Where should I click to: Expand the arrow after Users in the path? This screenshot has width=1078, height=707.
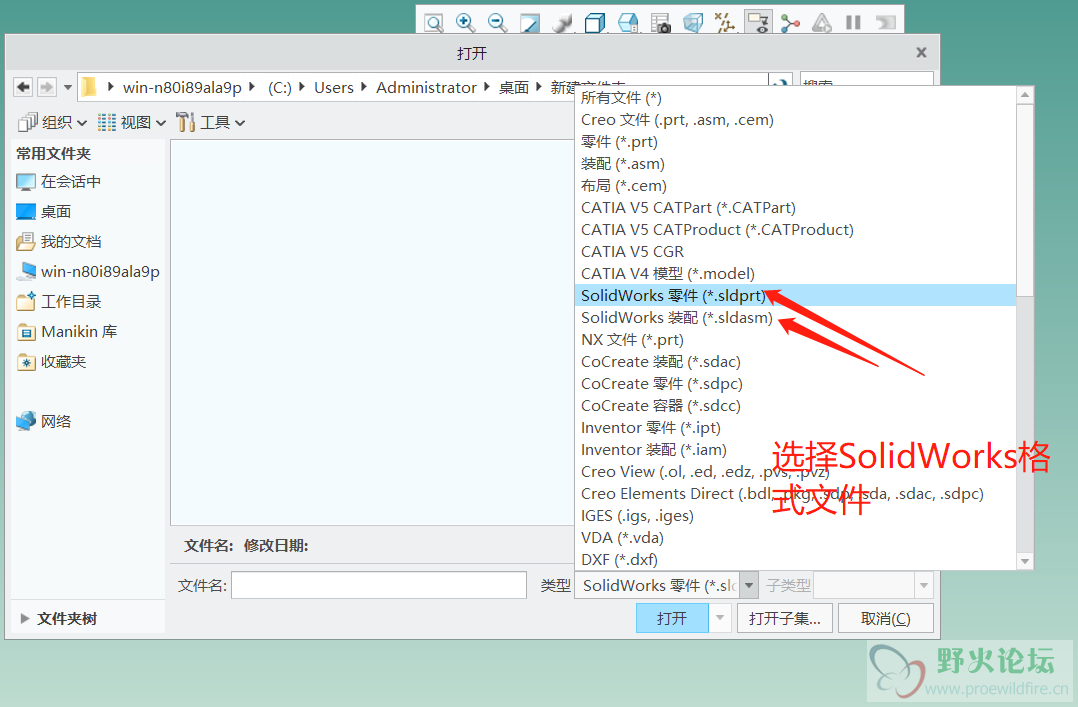click(364, 87)
